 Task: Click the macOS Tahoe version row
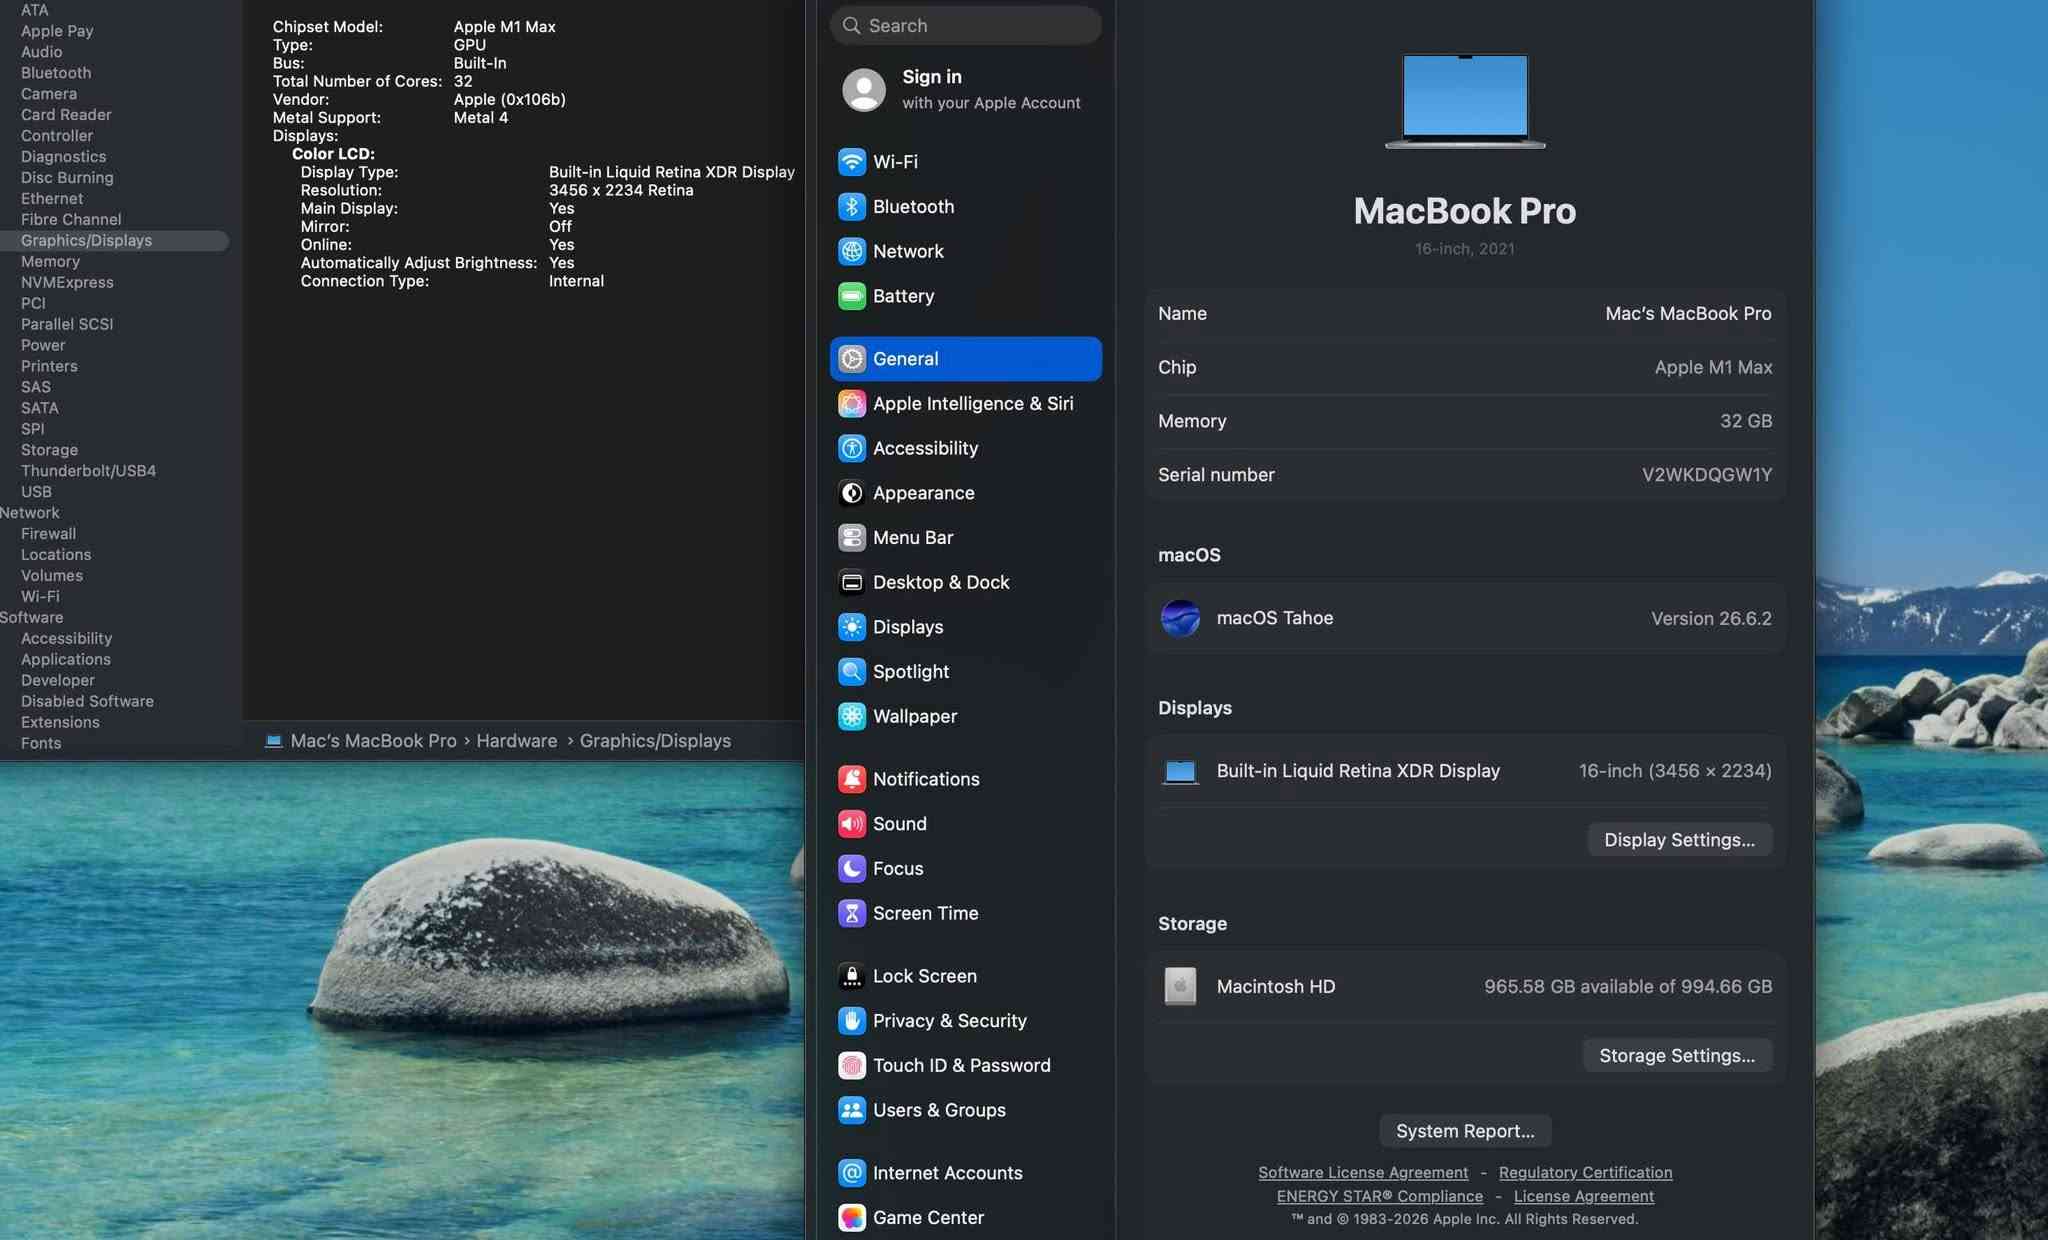(1465, 618)
